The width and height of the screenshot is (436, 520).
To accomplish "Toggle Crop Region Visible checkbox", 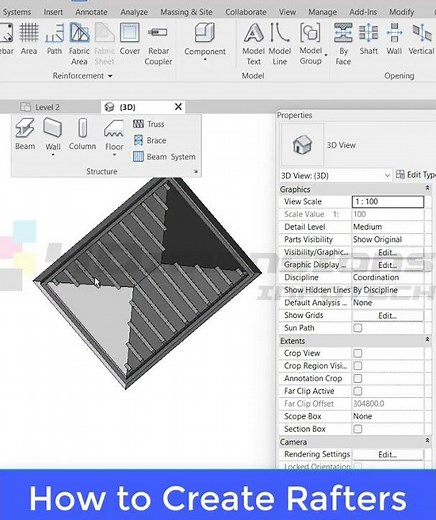I will 358,366.
